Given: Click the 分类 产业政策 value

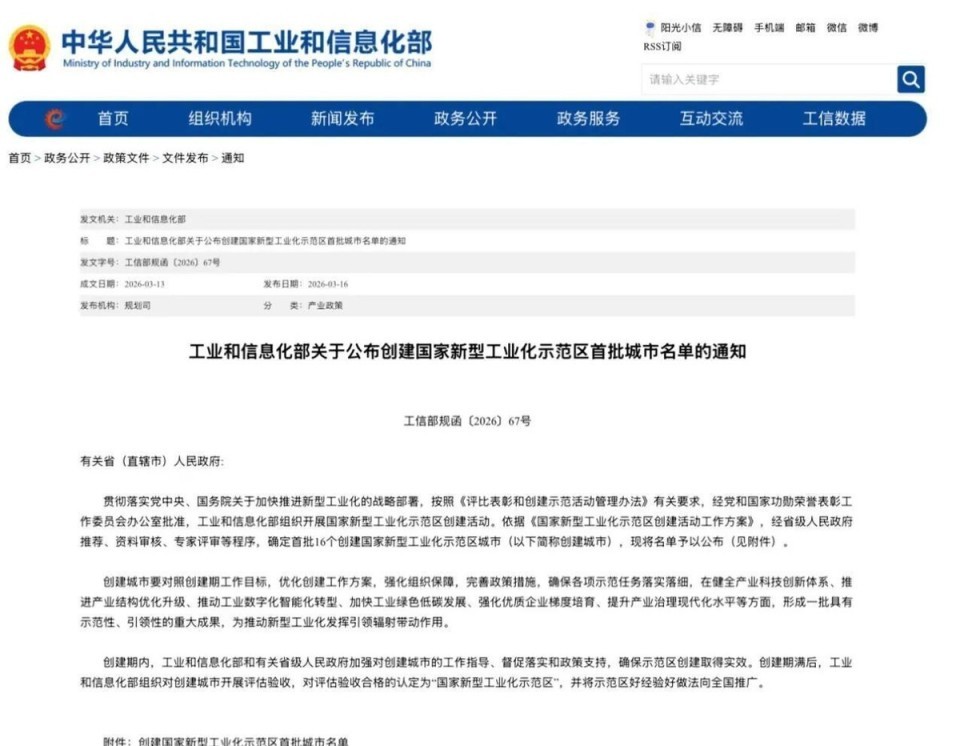Looking at the screenshot, I should [325, 306].
